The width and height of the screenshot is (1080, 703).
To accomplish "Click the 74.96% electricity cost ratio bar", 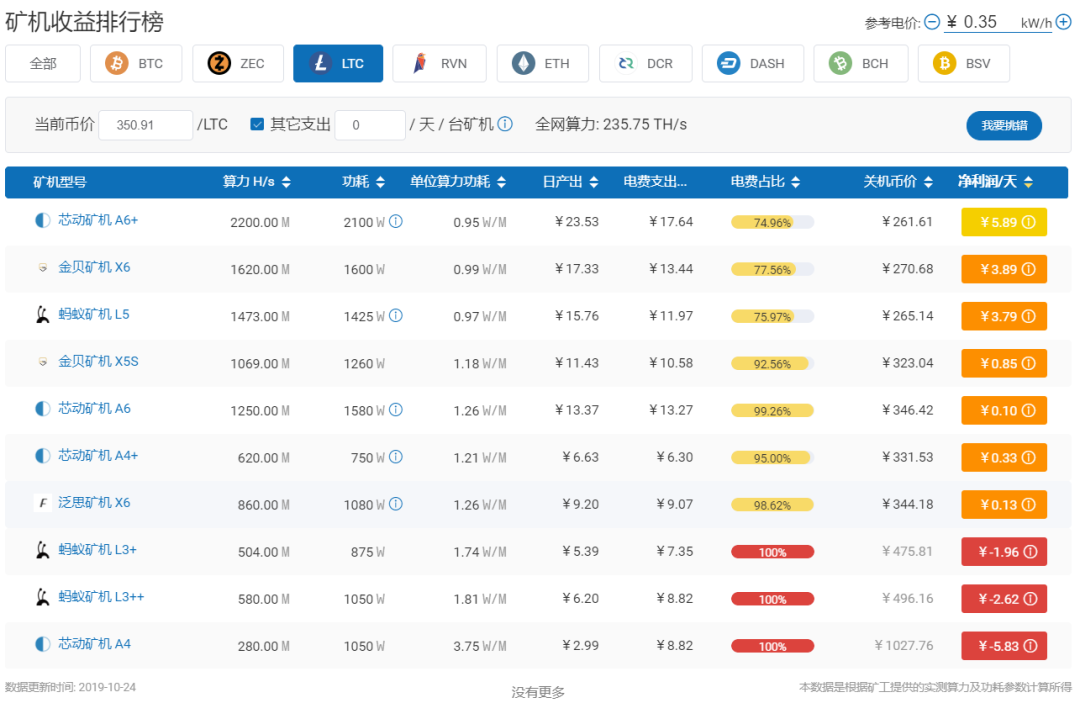I will coord(772,221).
